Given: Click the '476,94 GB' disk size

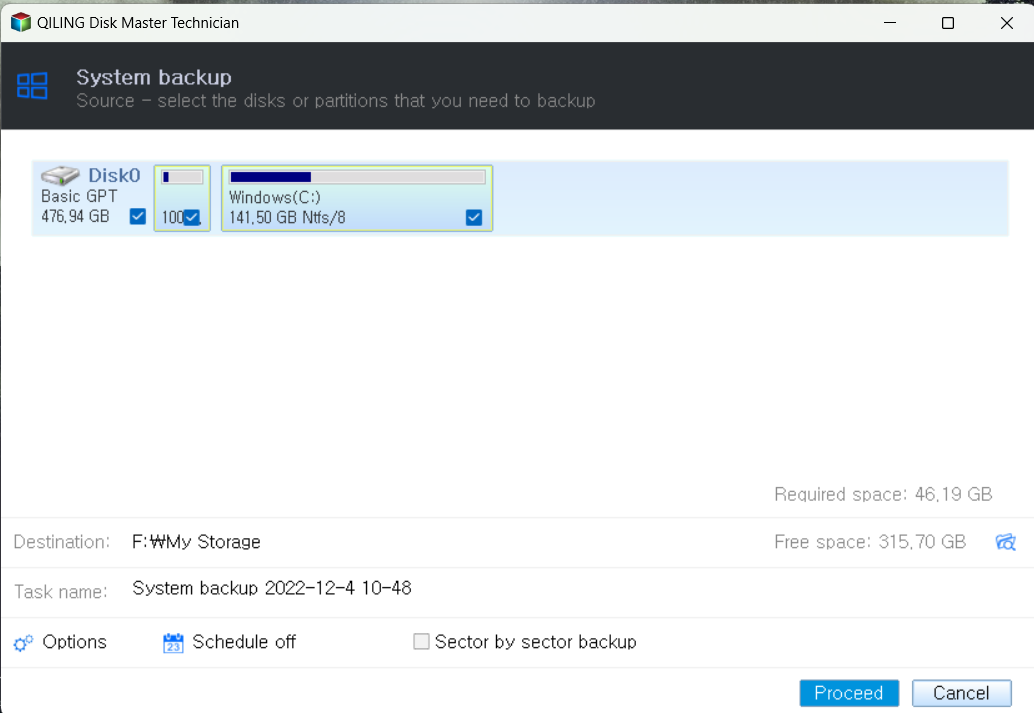Looking at the screenshot, I should coord(75,216).
